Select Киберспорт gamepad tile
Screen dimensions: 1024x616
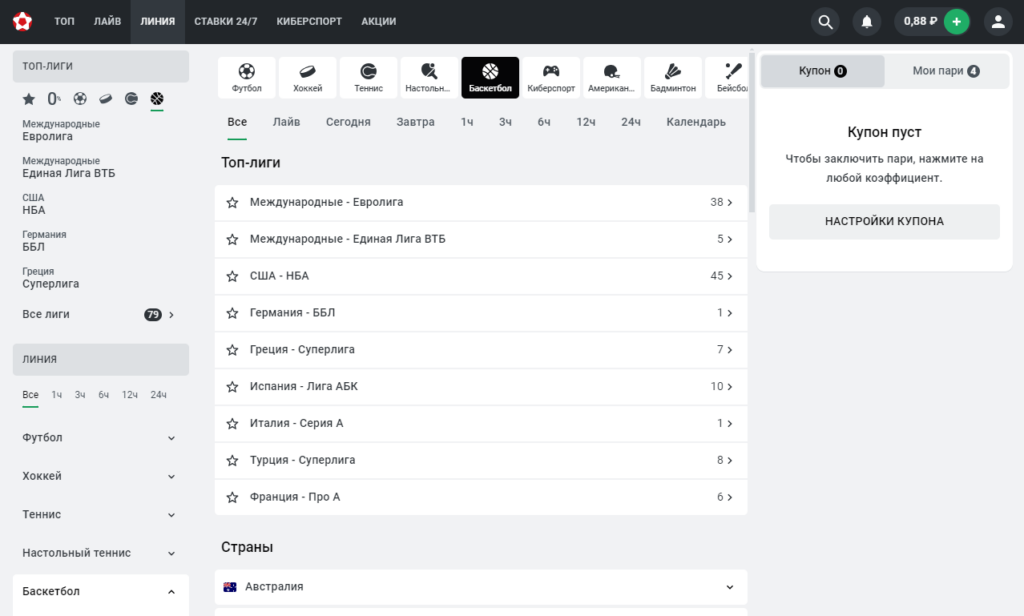551,78
